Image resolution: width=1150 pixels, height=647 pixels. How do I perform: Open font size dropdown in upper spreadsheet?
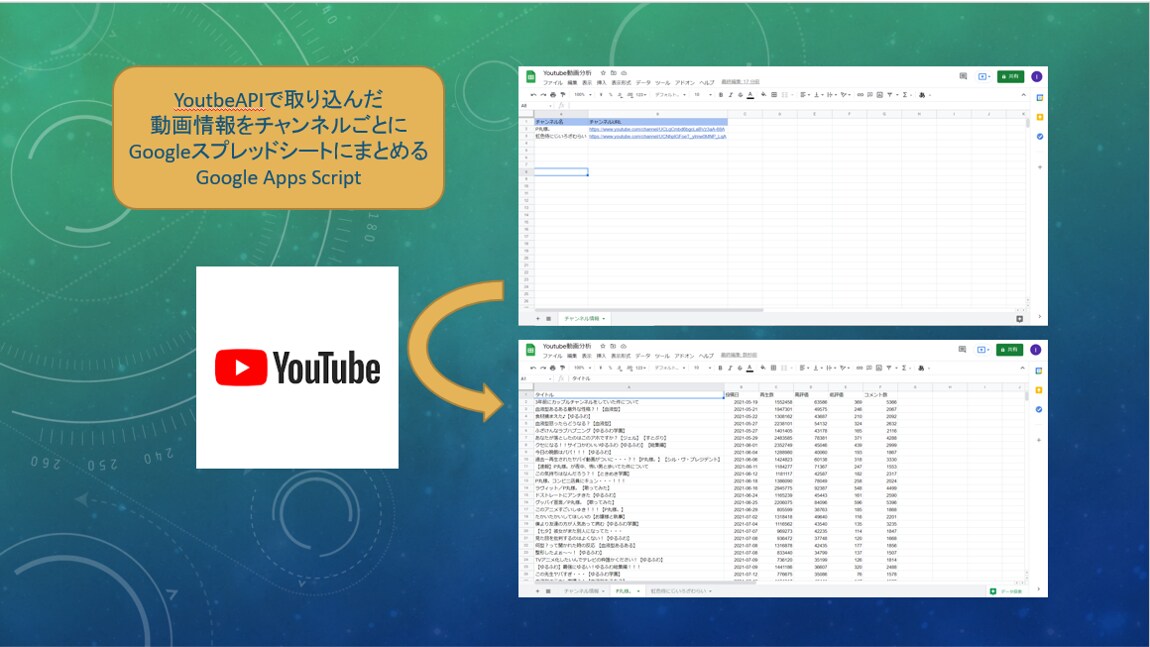(703, 95)
